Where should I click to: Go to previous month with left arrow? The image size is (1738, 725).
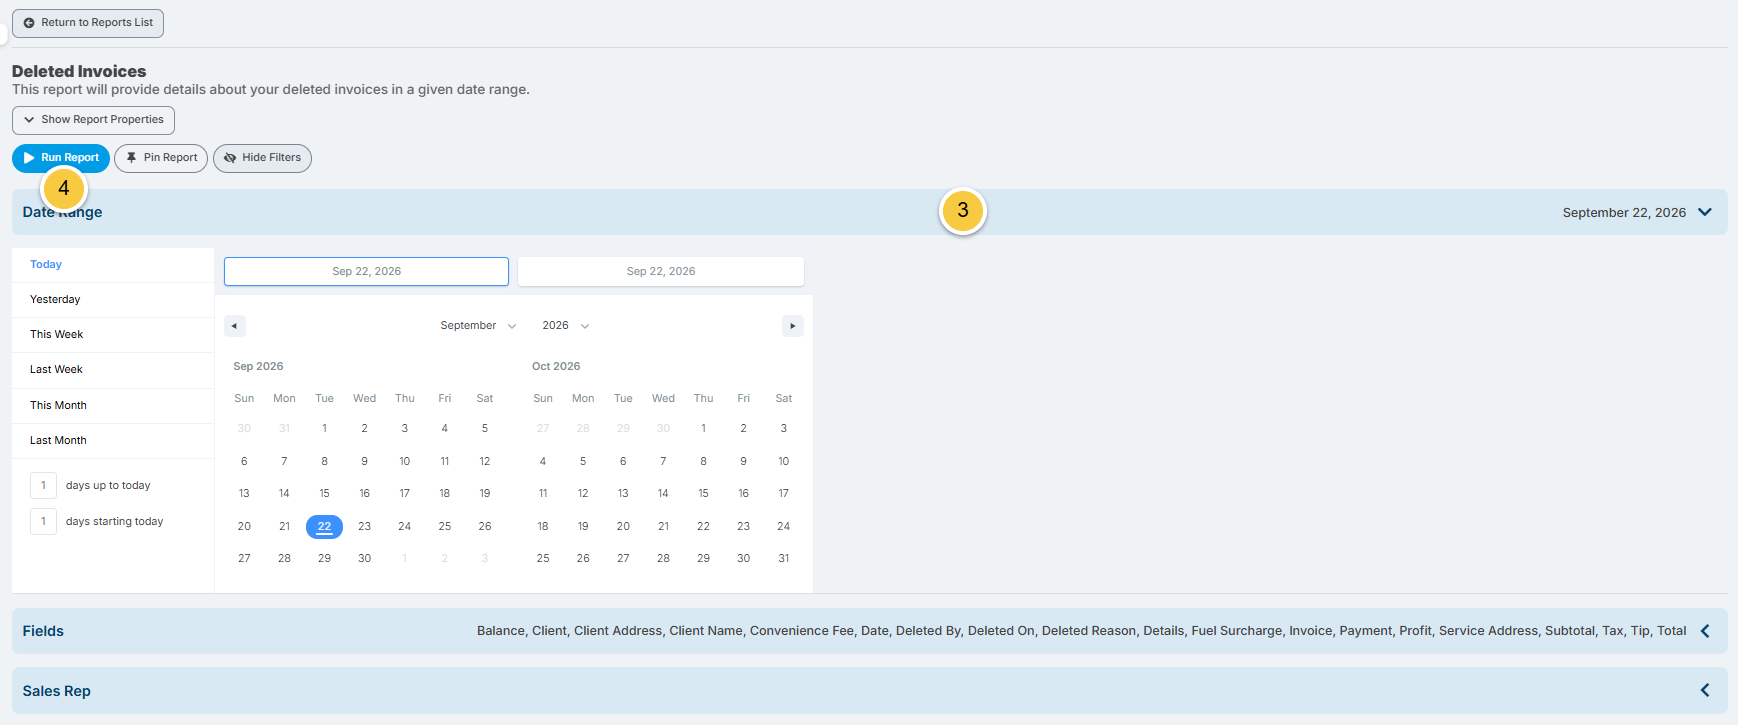(235, 326)
